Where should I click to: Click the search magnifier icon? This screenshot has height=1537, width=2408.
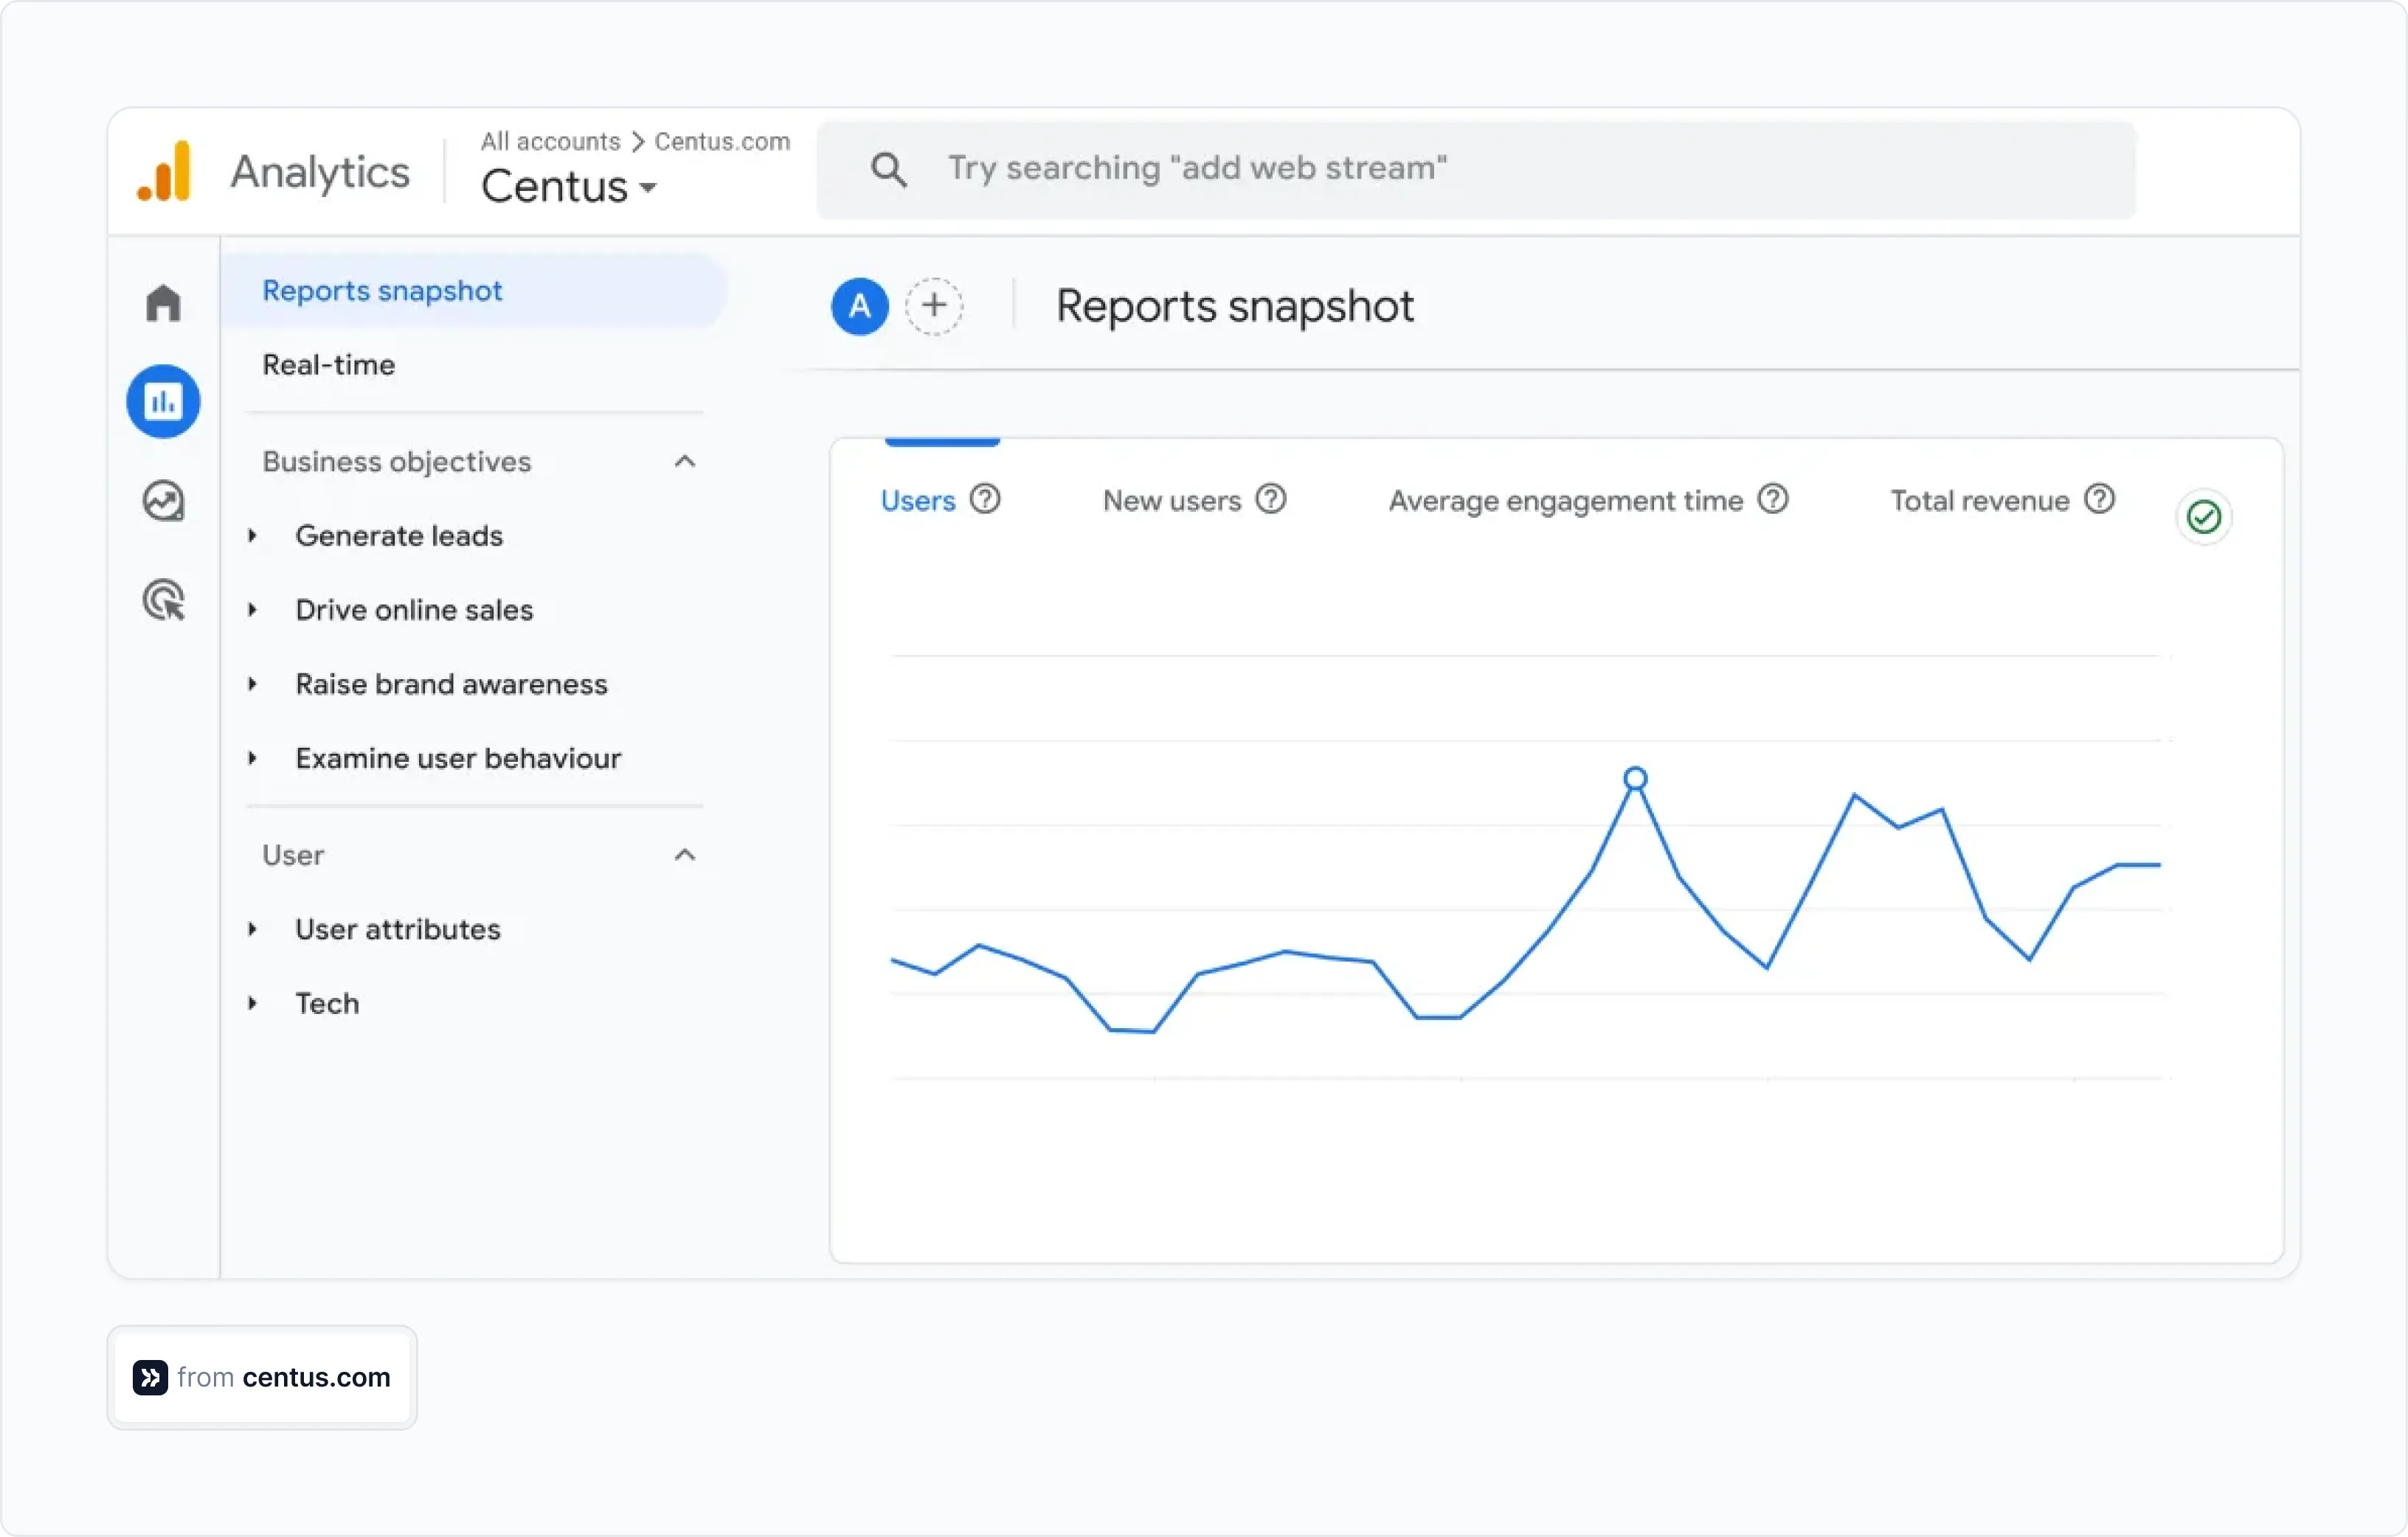888,169
